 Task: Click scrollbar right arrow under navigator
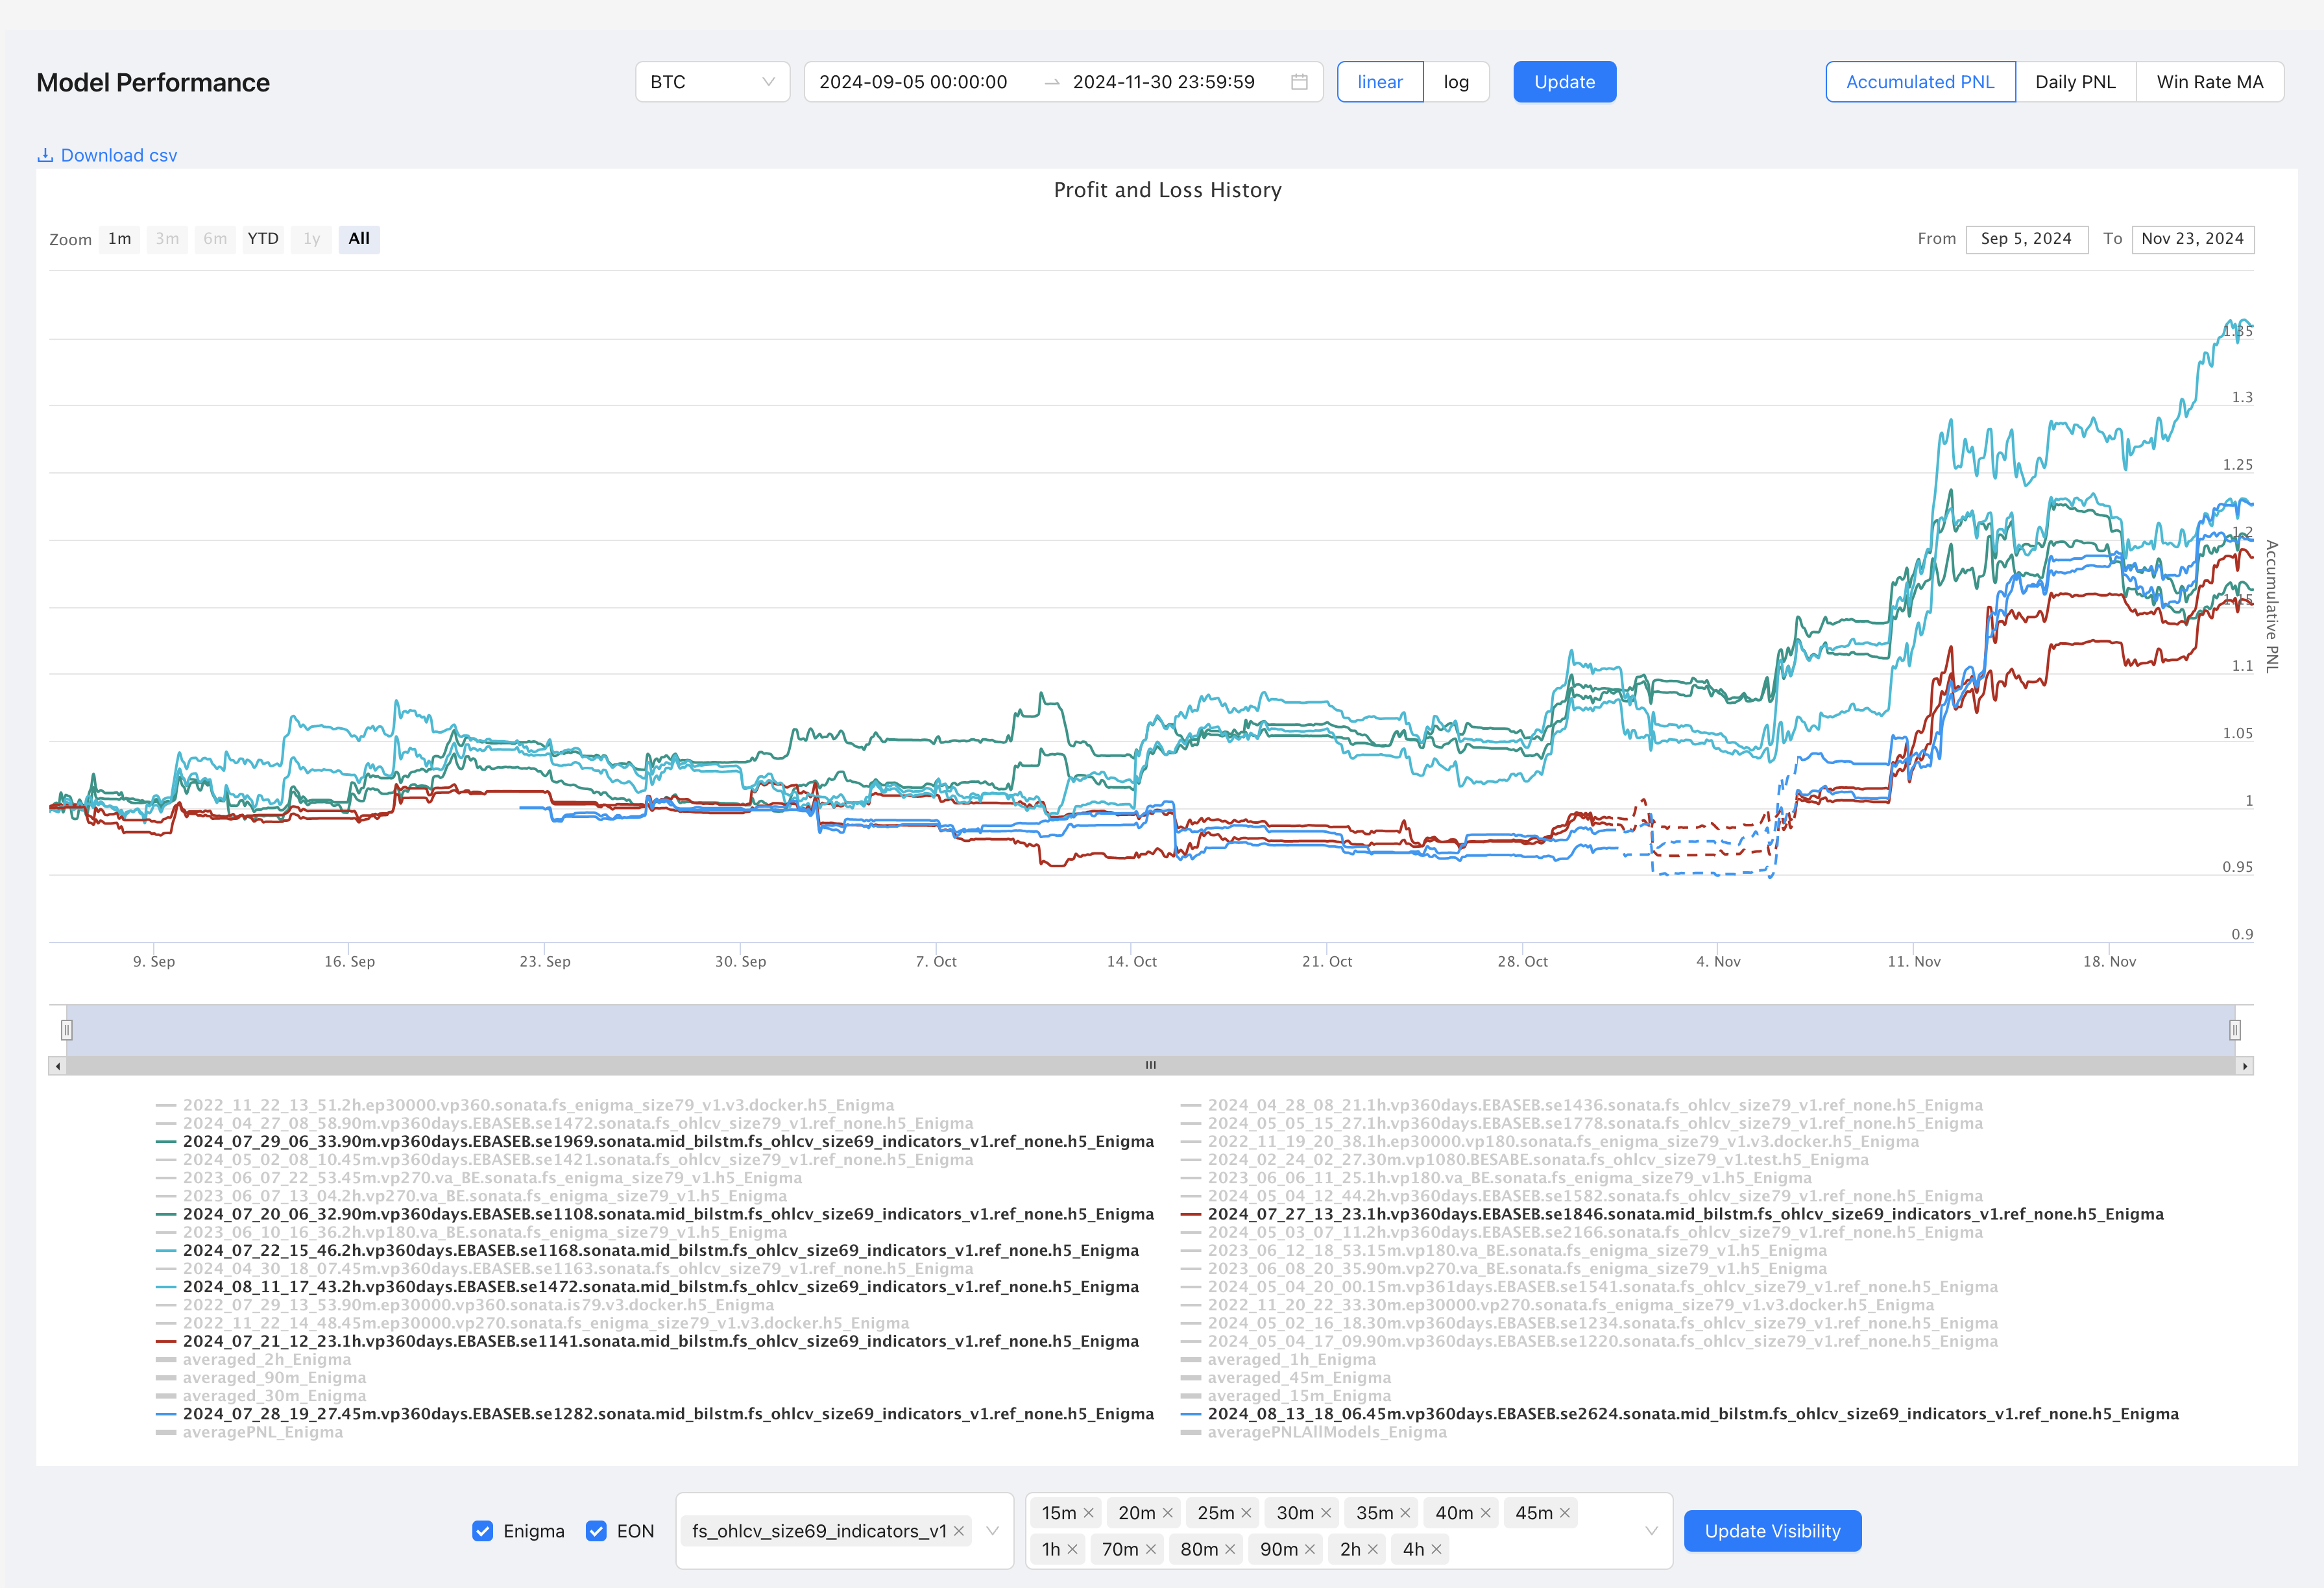point(2245,1066)
